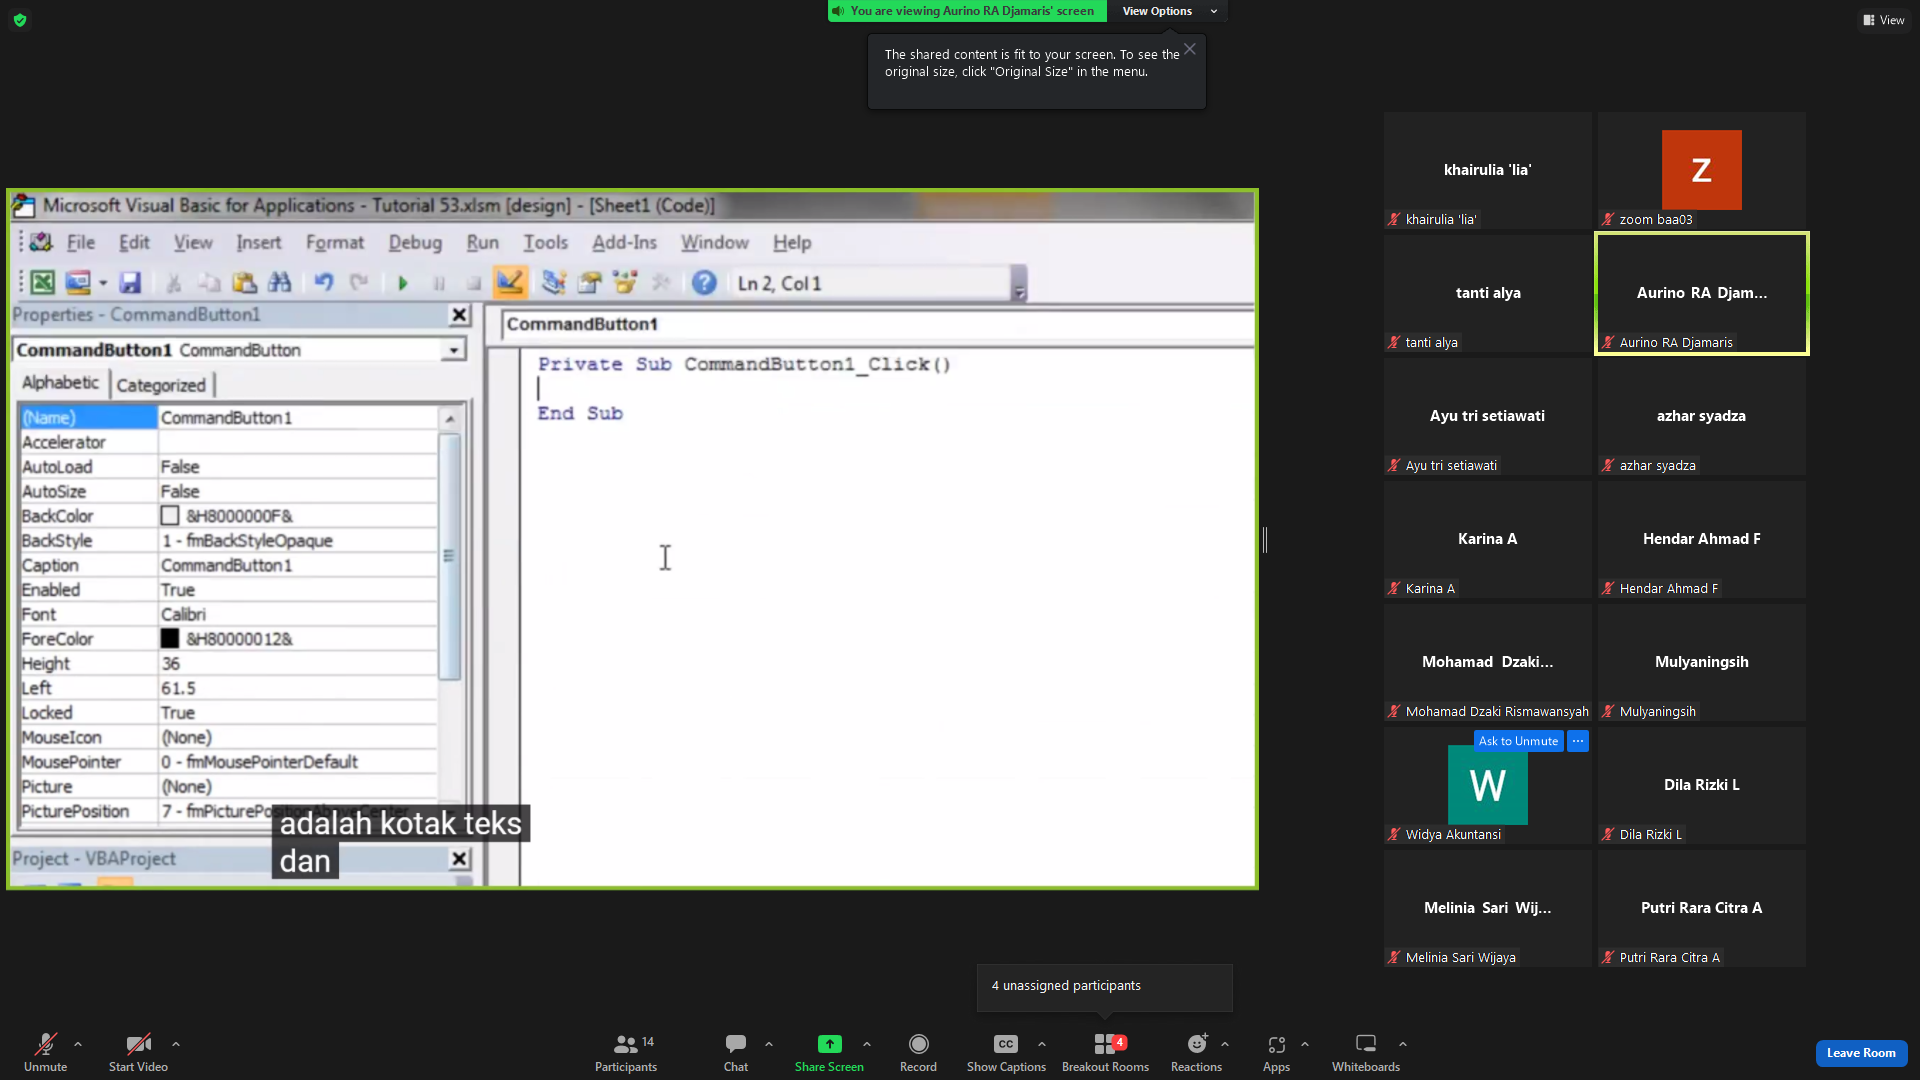Open share options caret beside Share Screen
This screenshot has height=1080, width=1920.
tap(867, 1044)
